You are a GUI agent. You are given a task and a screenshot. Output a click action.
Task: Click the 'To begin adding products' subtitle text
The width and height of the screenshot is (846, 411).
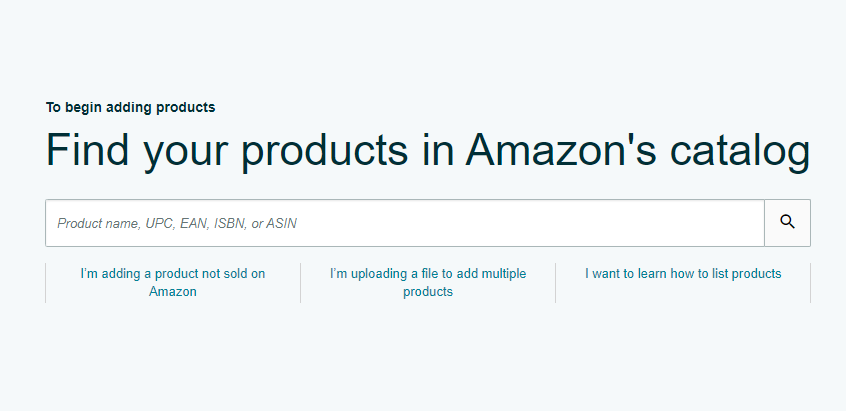pyautogui.click(x=130, y=107)
